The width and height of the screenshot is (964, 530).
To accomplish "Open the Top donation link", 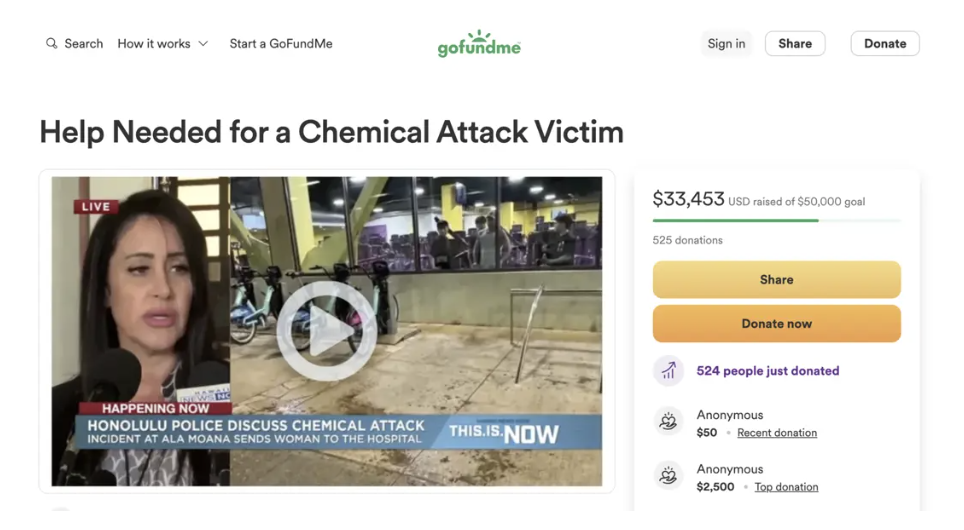I will pyautogui.click(x=786, y=487).
